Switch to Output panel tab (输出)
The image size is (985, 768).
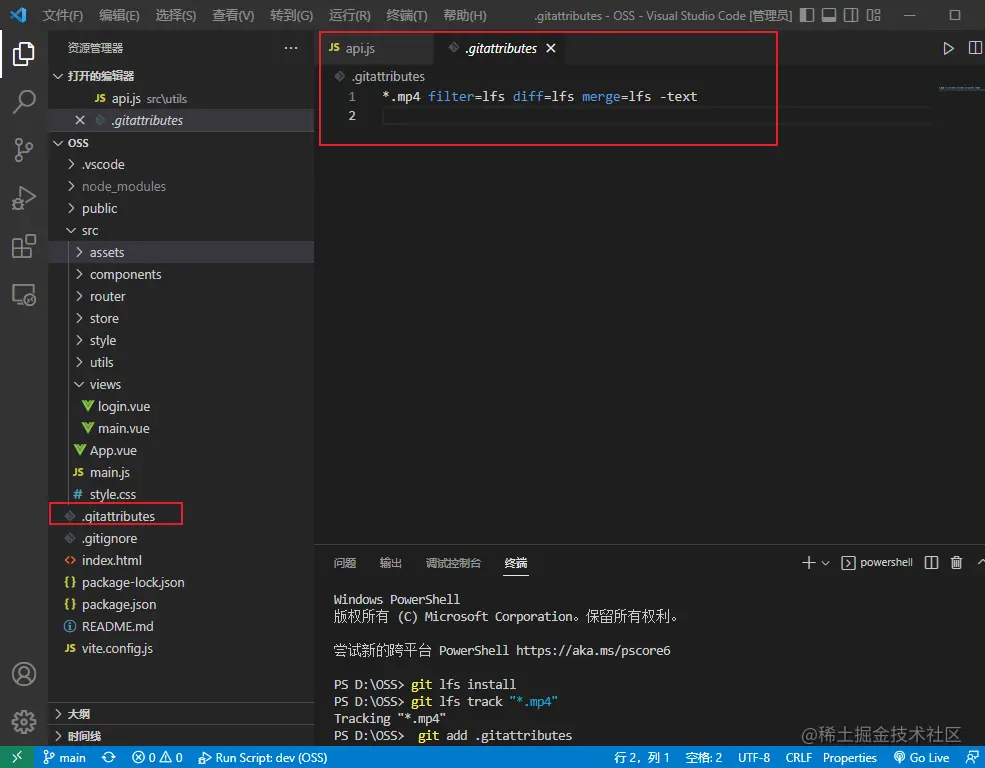(390, 563)
